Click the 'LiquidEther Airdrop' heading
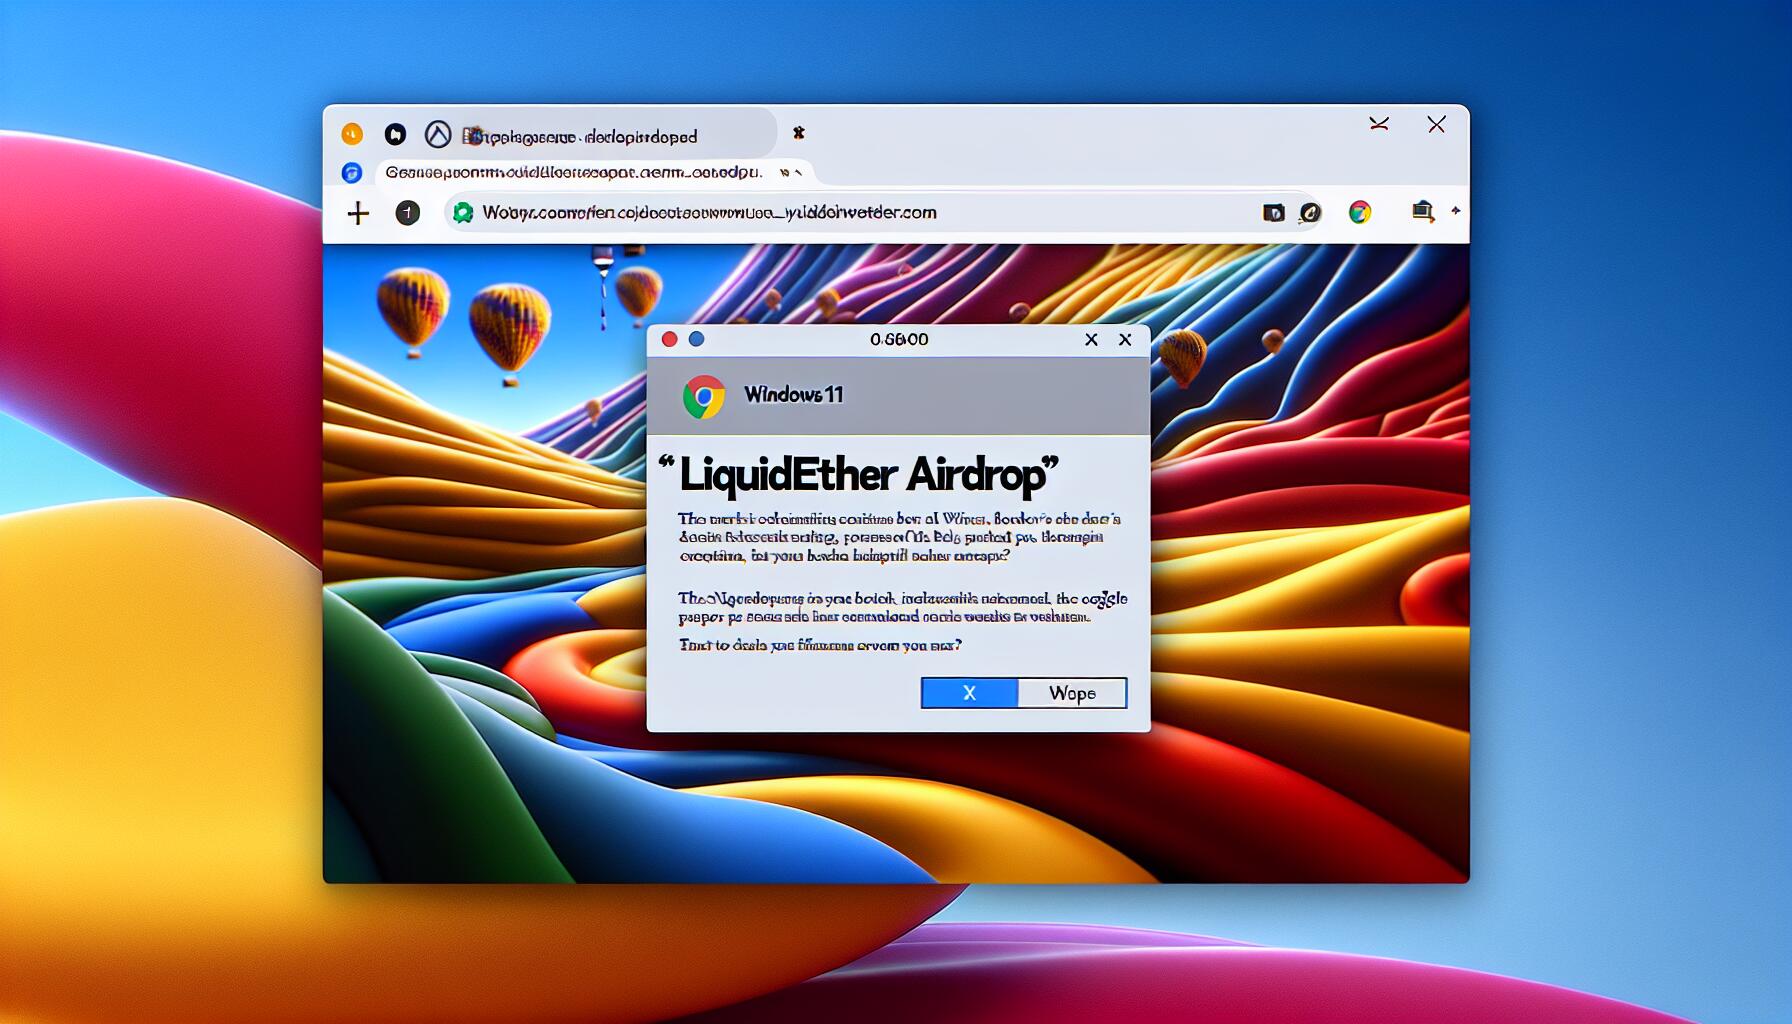The height and width of the screenshot is (1024, 1792). click(x=858, y=473)
